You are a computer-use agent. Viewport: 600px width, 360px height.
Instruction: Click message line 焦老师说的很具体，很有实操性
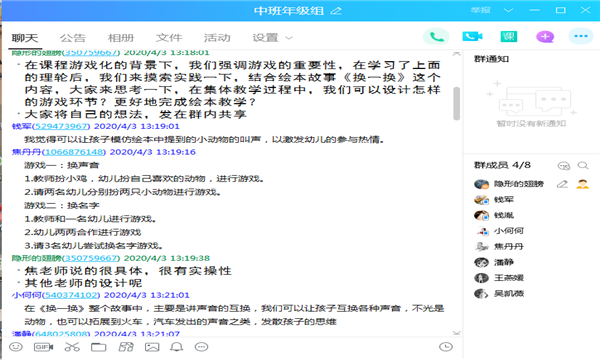(x=128, y=271)
